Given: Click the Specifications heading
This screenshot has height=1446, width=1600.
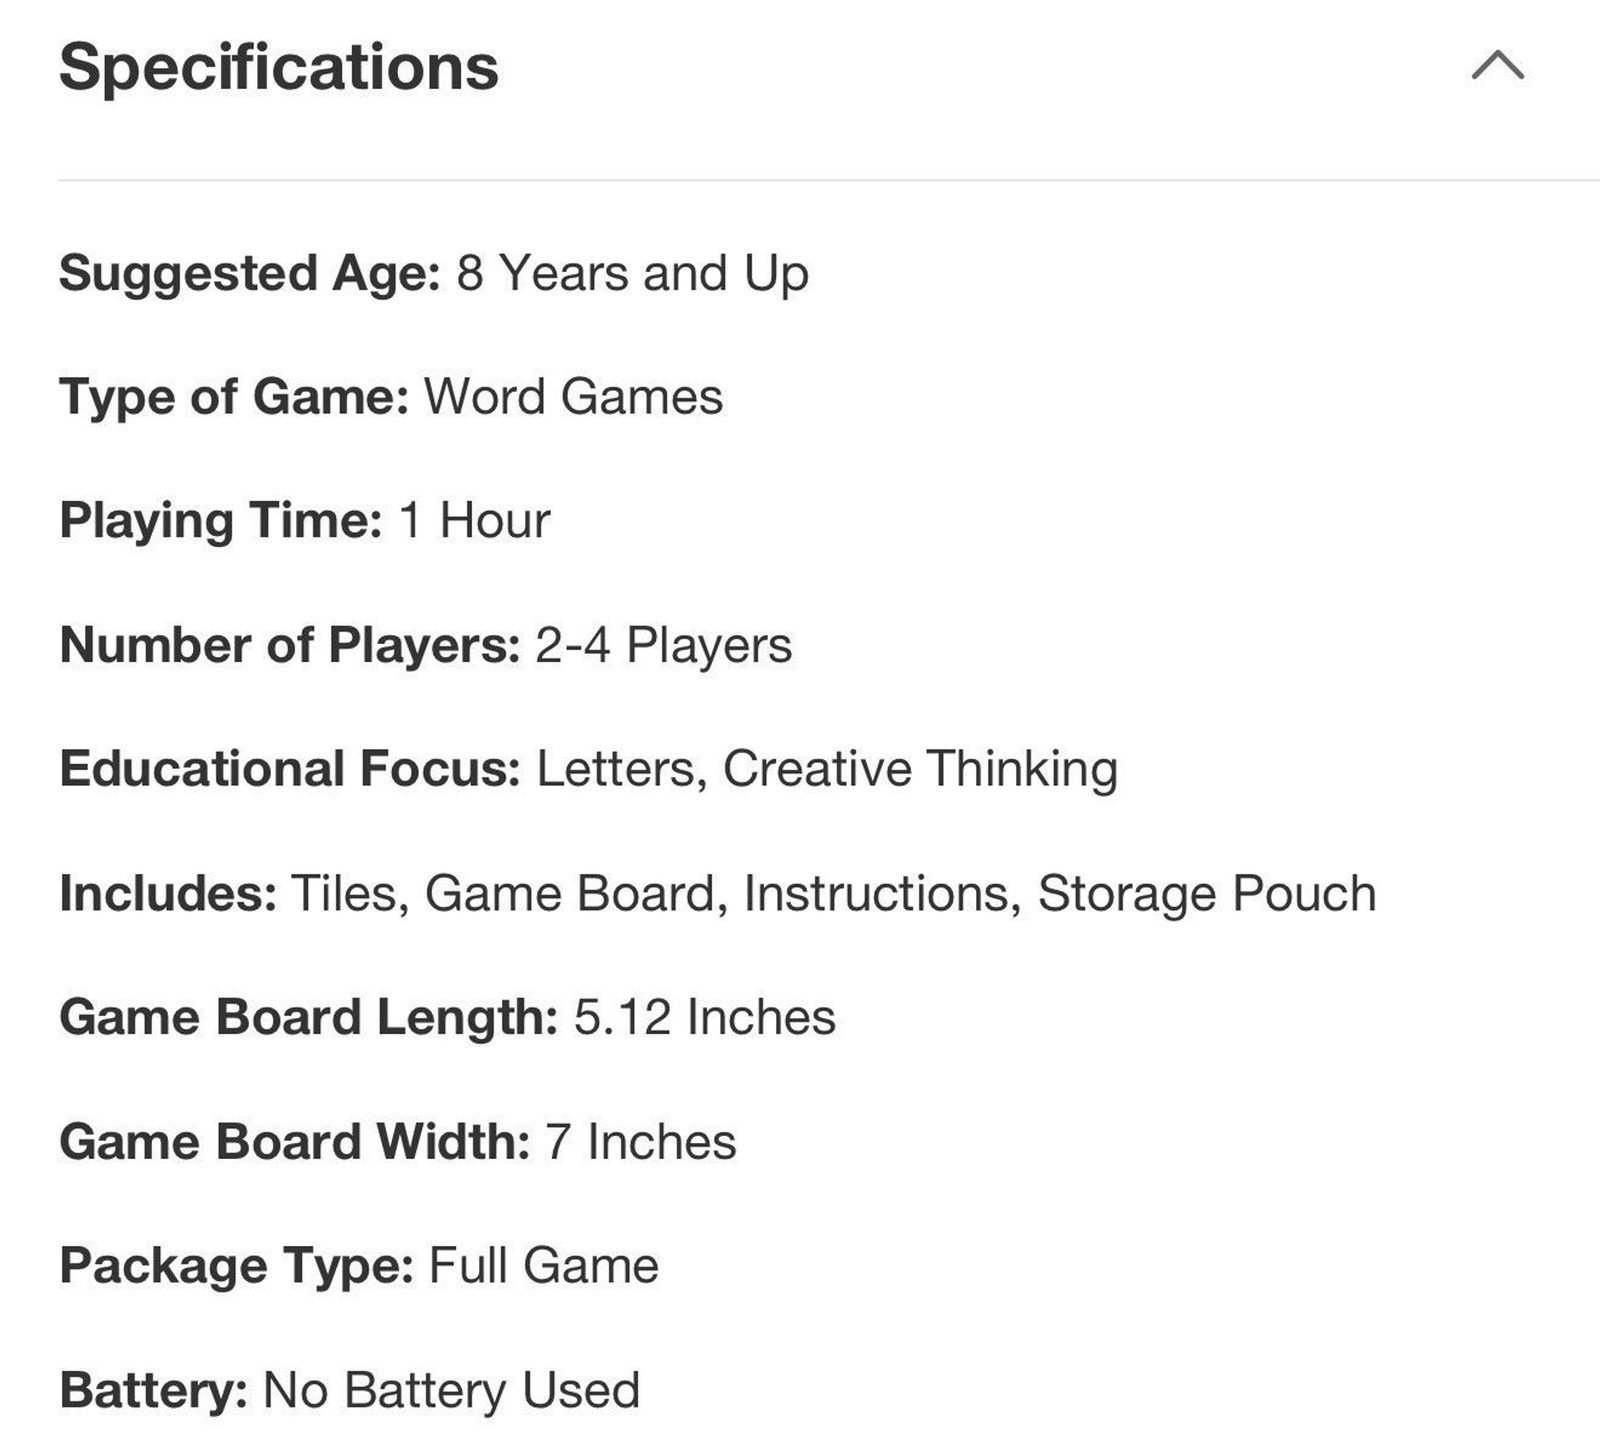Looking at the screenshot, I should 279,67.
